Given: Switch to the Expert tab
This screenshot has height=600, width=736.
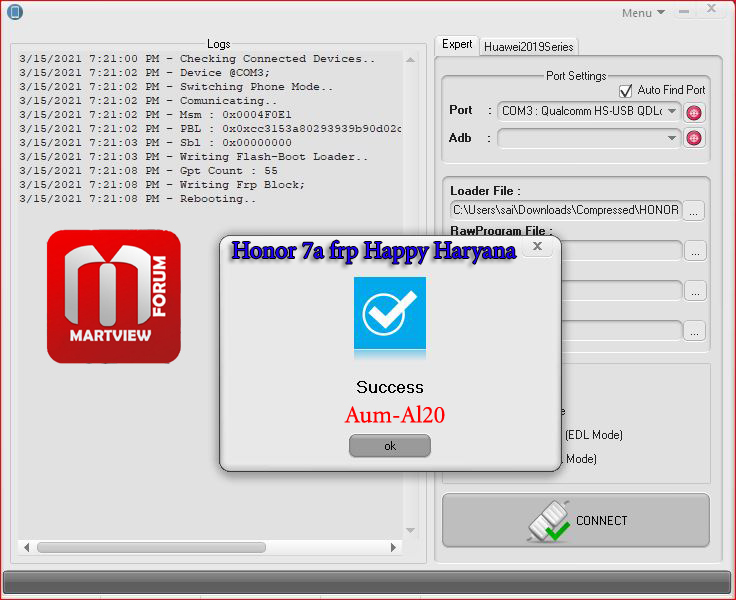Looking at the screenshot, I should tap(457, 44).
